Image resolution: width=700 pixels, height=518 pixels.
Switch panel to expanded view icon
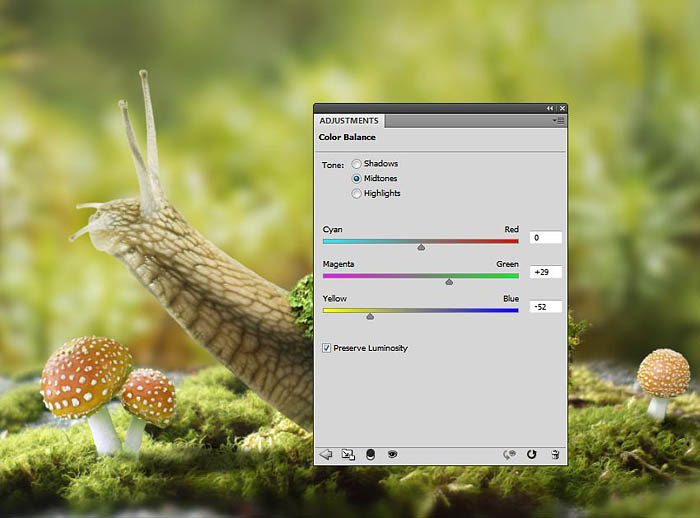tap(348, 454)
